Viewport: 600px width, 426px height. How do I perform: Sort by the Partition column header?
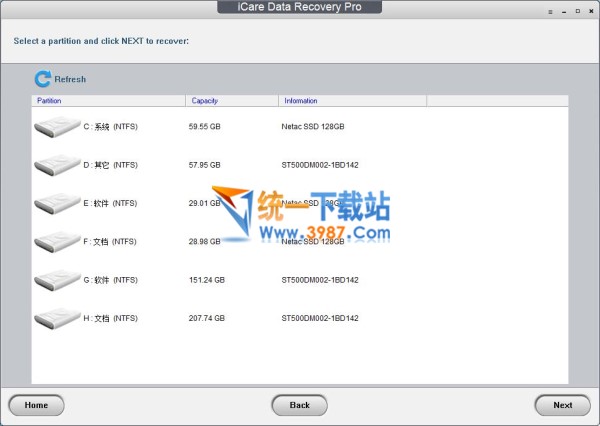click(108, 101)
